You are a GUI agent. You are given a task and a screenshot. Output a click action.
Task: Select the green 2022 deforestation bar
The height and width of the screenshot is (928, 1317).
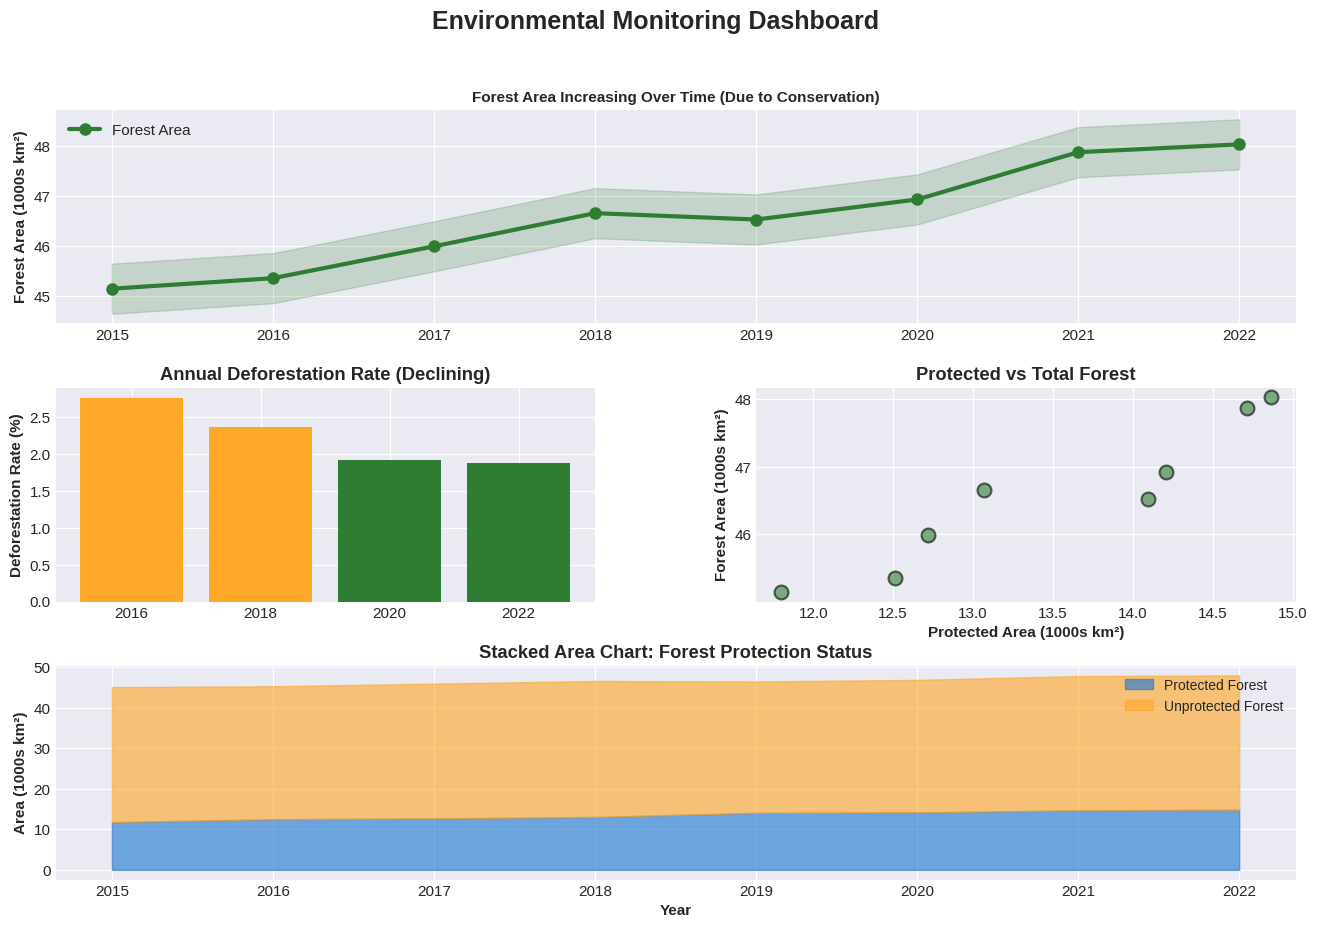click(x=518, y=532)
